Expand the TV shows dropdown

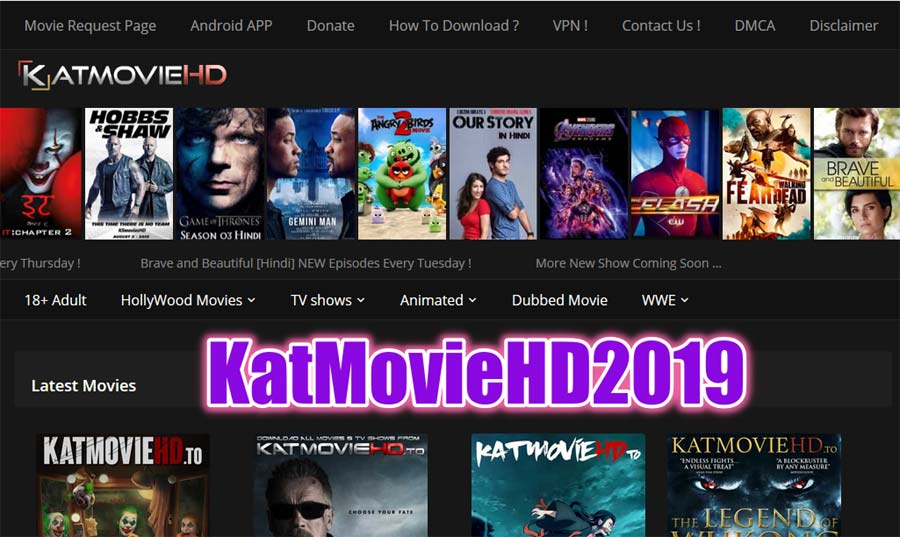coord(327,300)
